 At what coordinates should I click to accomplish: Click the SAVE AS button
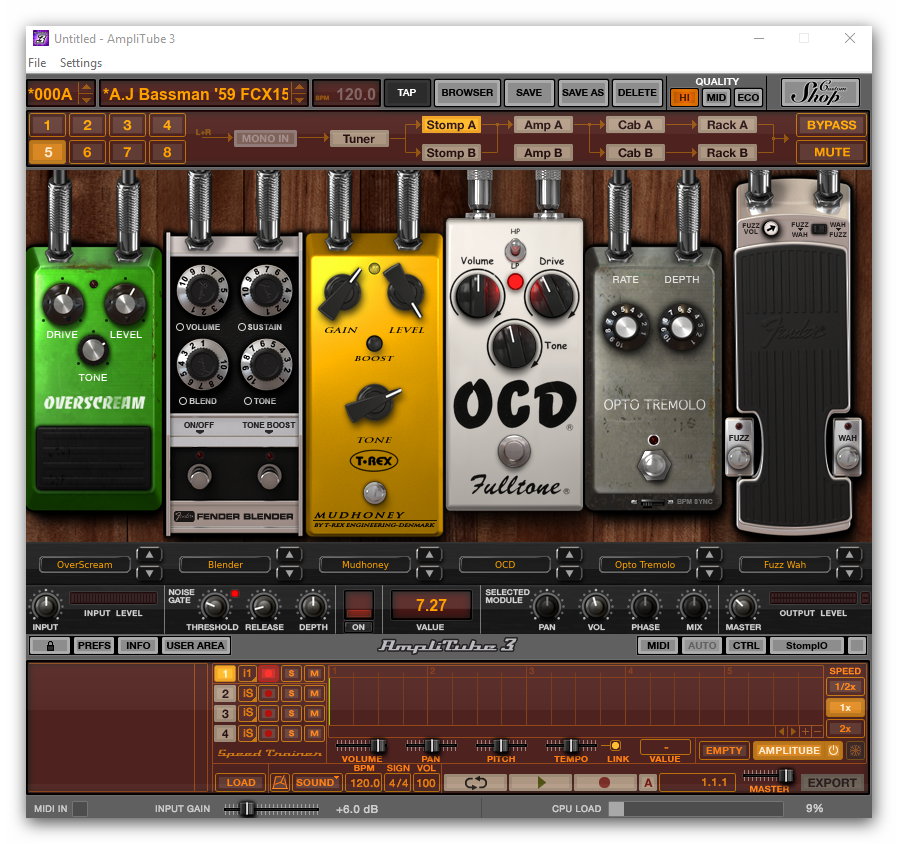tap(582, 93)
